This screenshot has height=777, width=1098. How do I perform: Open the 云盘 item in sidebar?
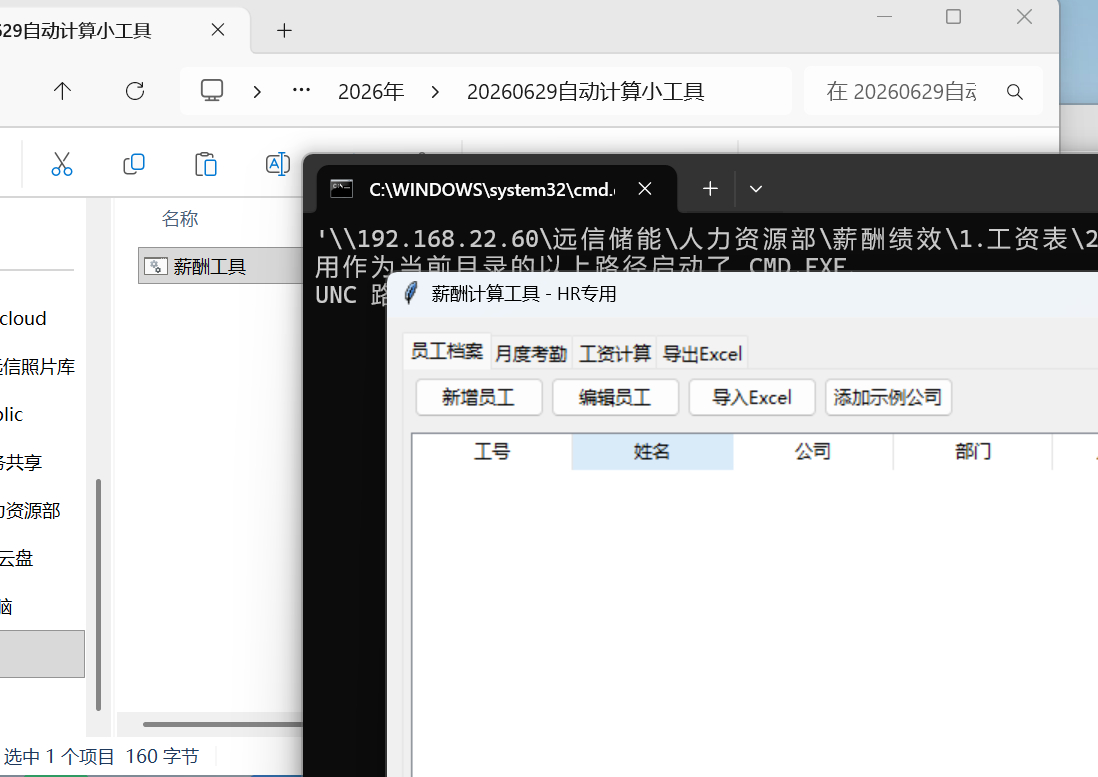pyautogui.click(x=17, y=558)
